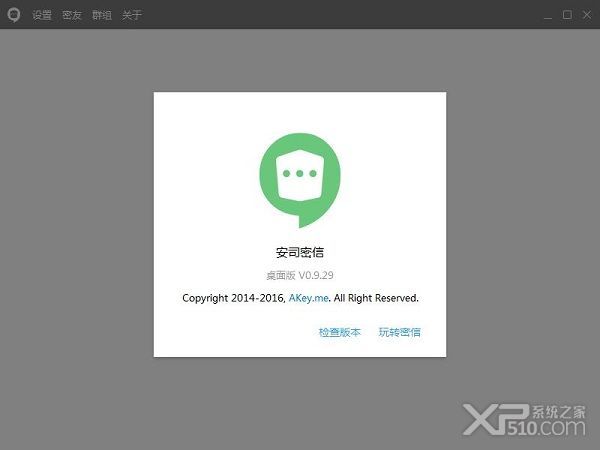Open the 关于 menu
Image resolution: width=600 pixels, height=450 pixels.
point(132,15)
